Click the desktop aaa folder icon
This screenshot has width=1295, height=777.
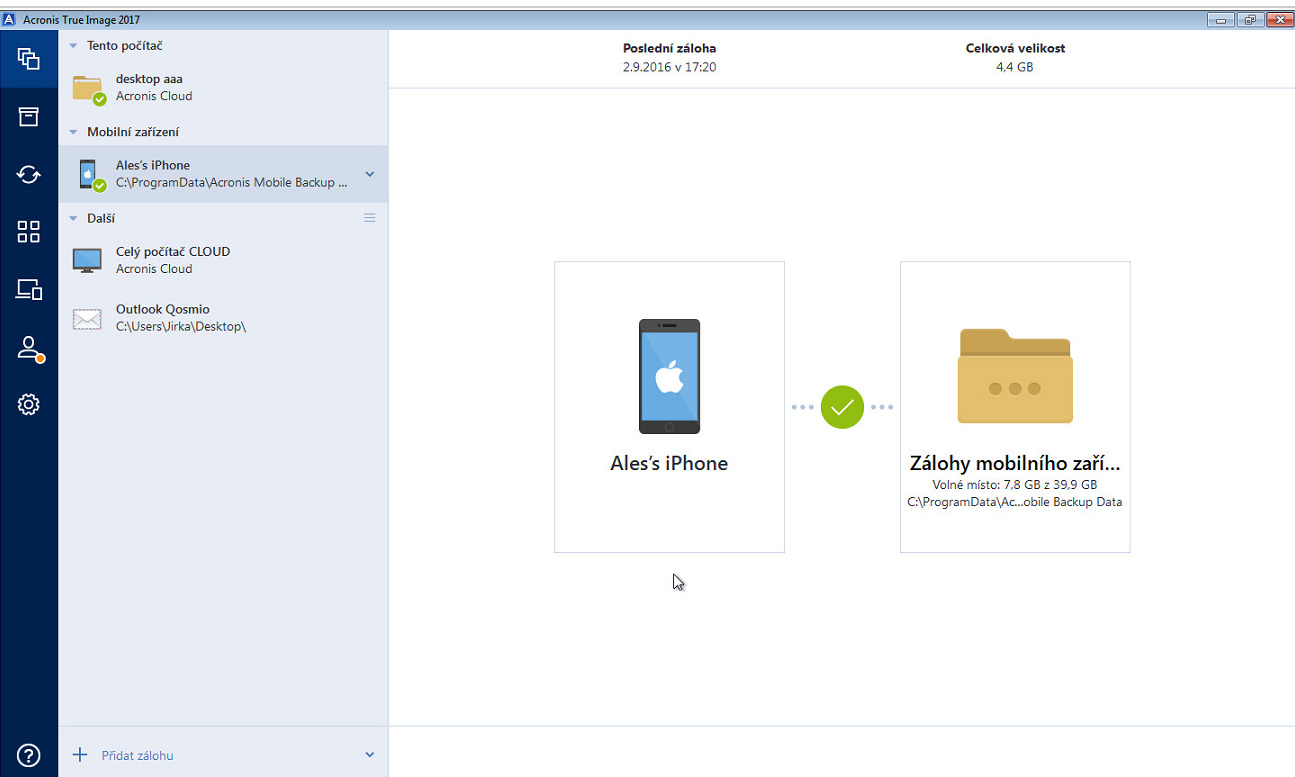[89, 89]
